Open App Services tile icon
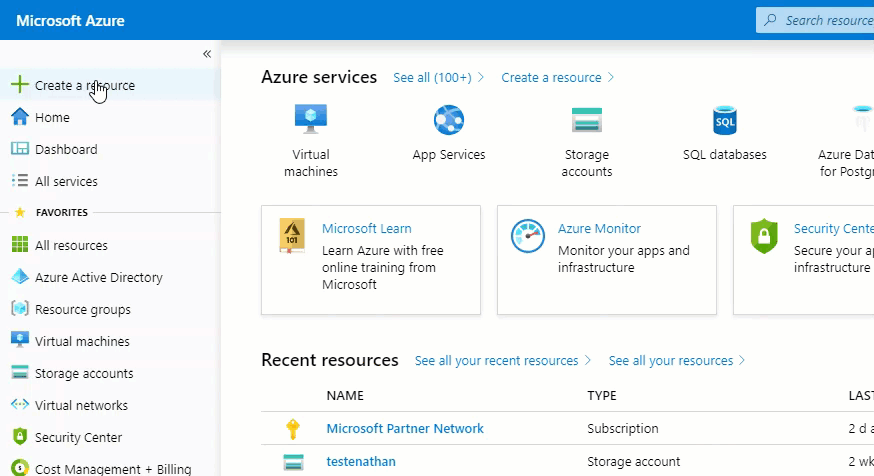 (x=449, y=120)
